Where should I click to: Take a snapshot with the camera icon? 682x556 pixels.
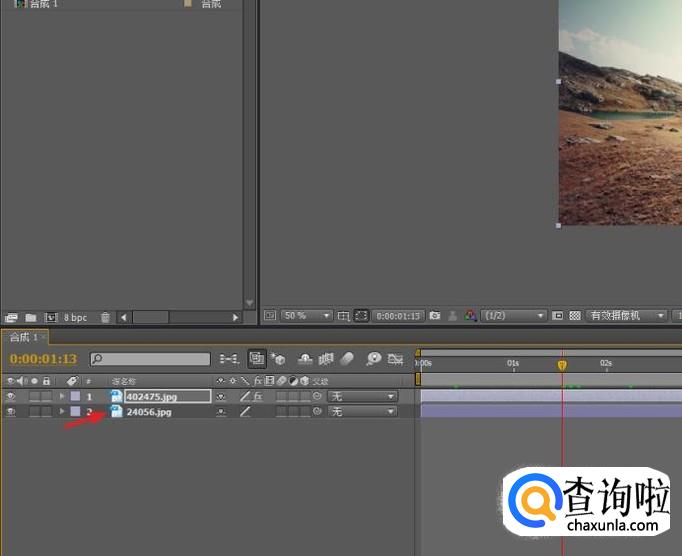click(435, 315)
